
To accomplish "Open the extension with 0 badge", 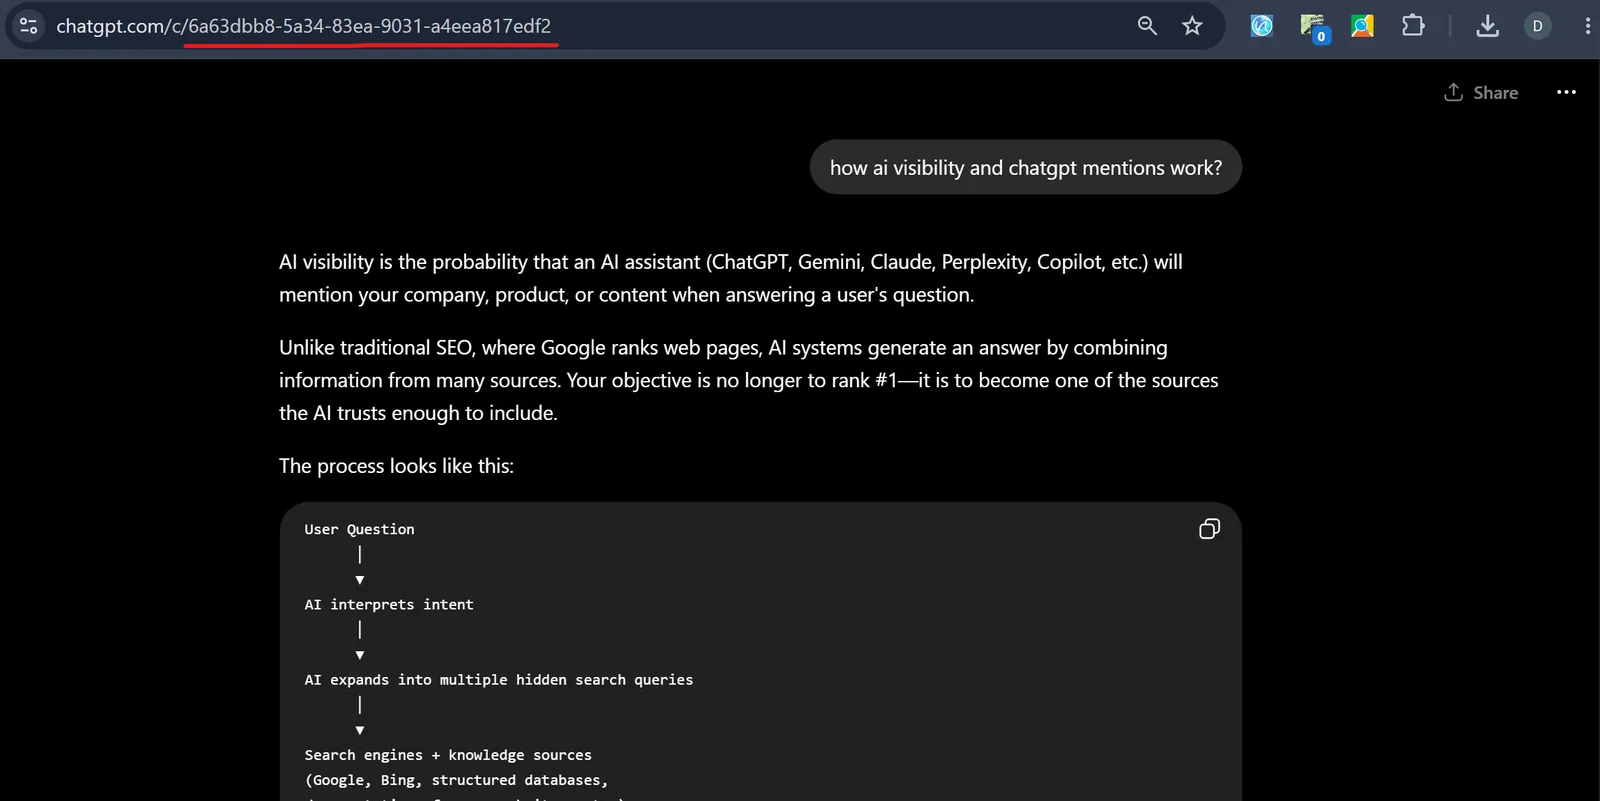I will [1313, 27].
